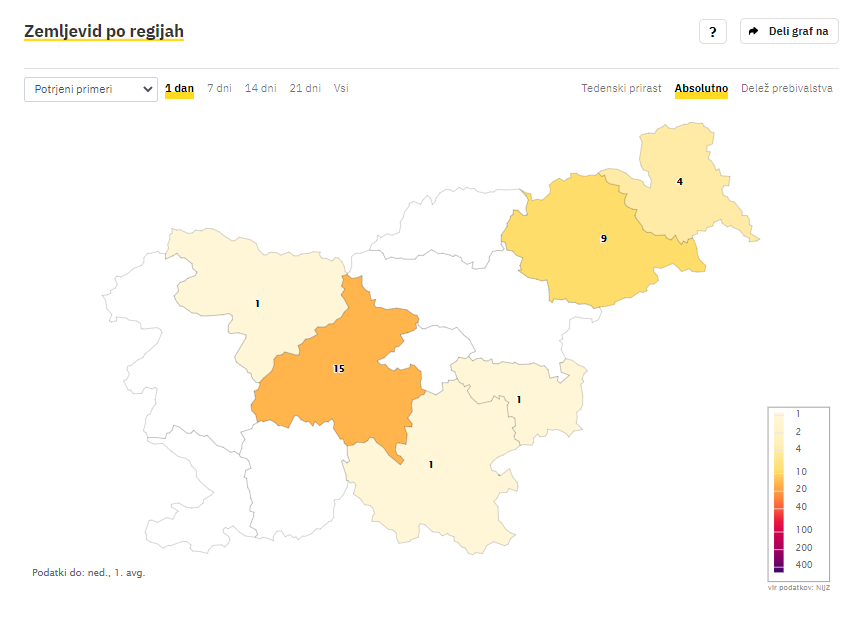
Task: Click the dropdown chevron arrow
Action: (x=147, y=89)
